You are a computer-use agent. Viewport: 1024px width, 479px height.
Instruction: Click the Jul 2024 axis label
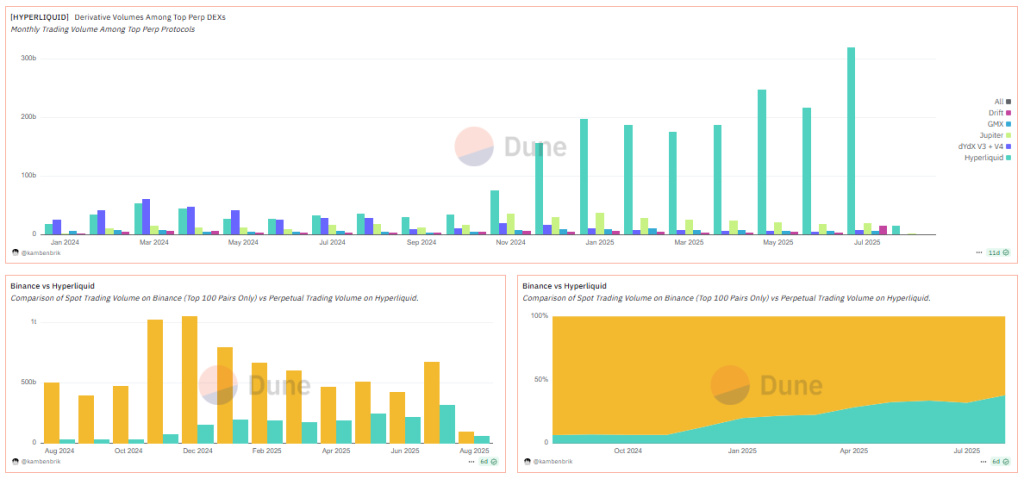332,242
